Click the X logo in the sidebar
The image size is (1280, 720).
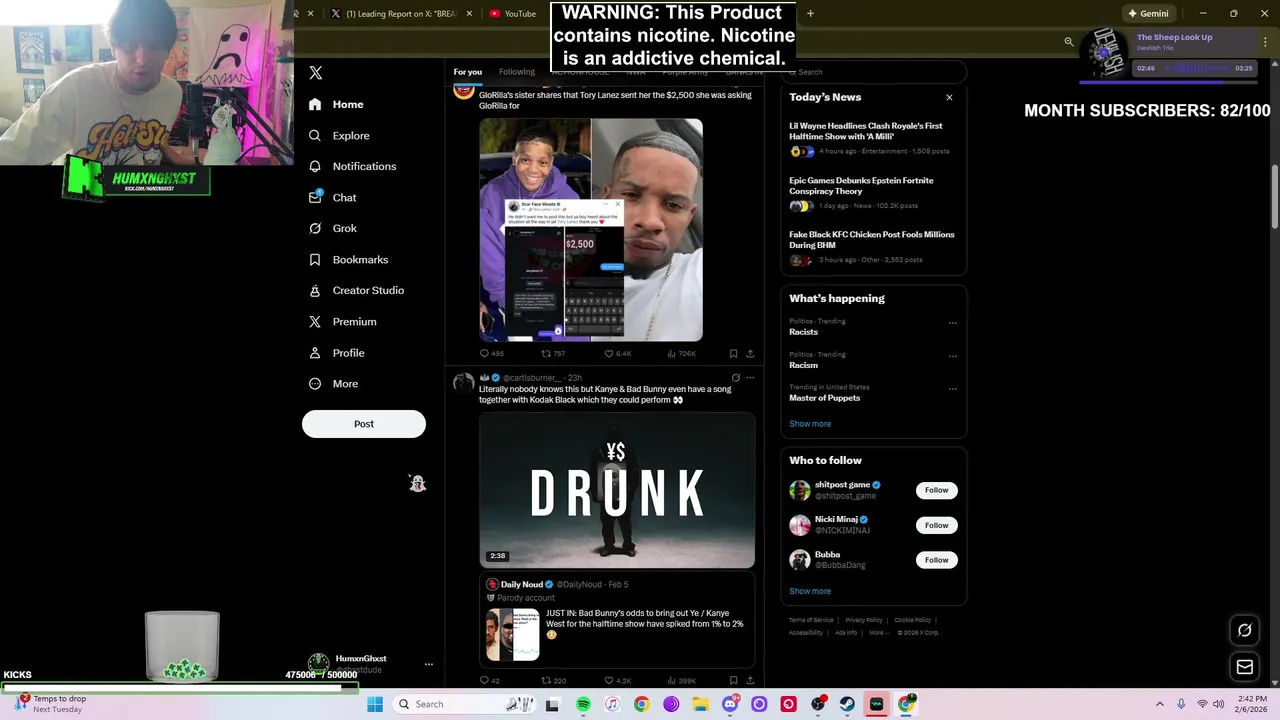point(316,73)
